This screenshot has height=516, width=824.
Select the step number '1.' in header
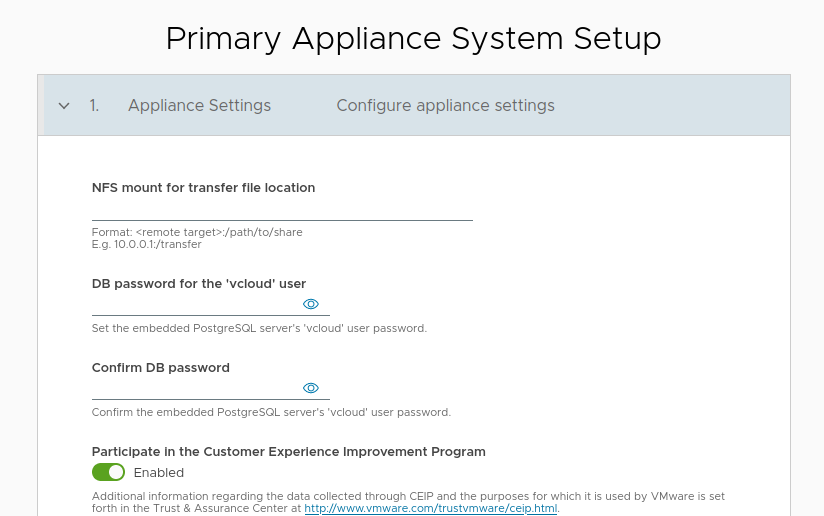(94, 106)
